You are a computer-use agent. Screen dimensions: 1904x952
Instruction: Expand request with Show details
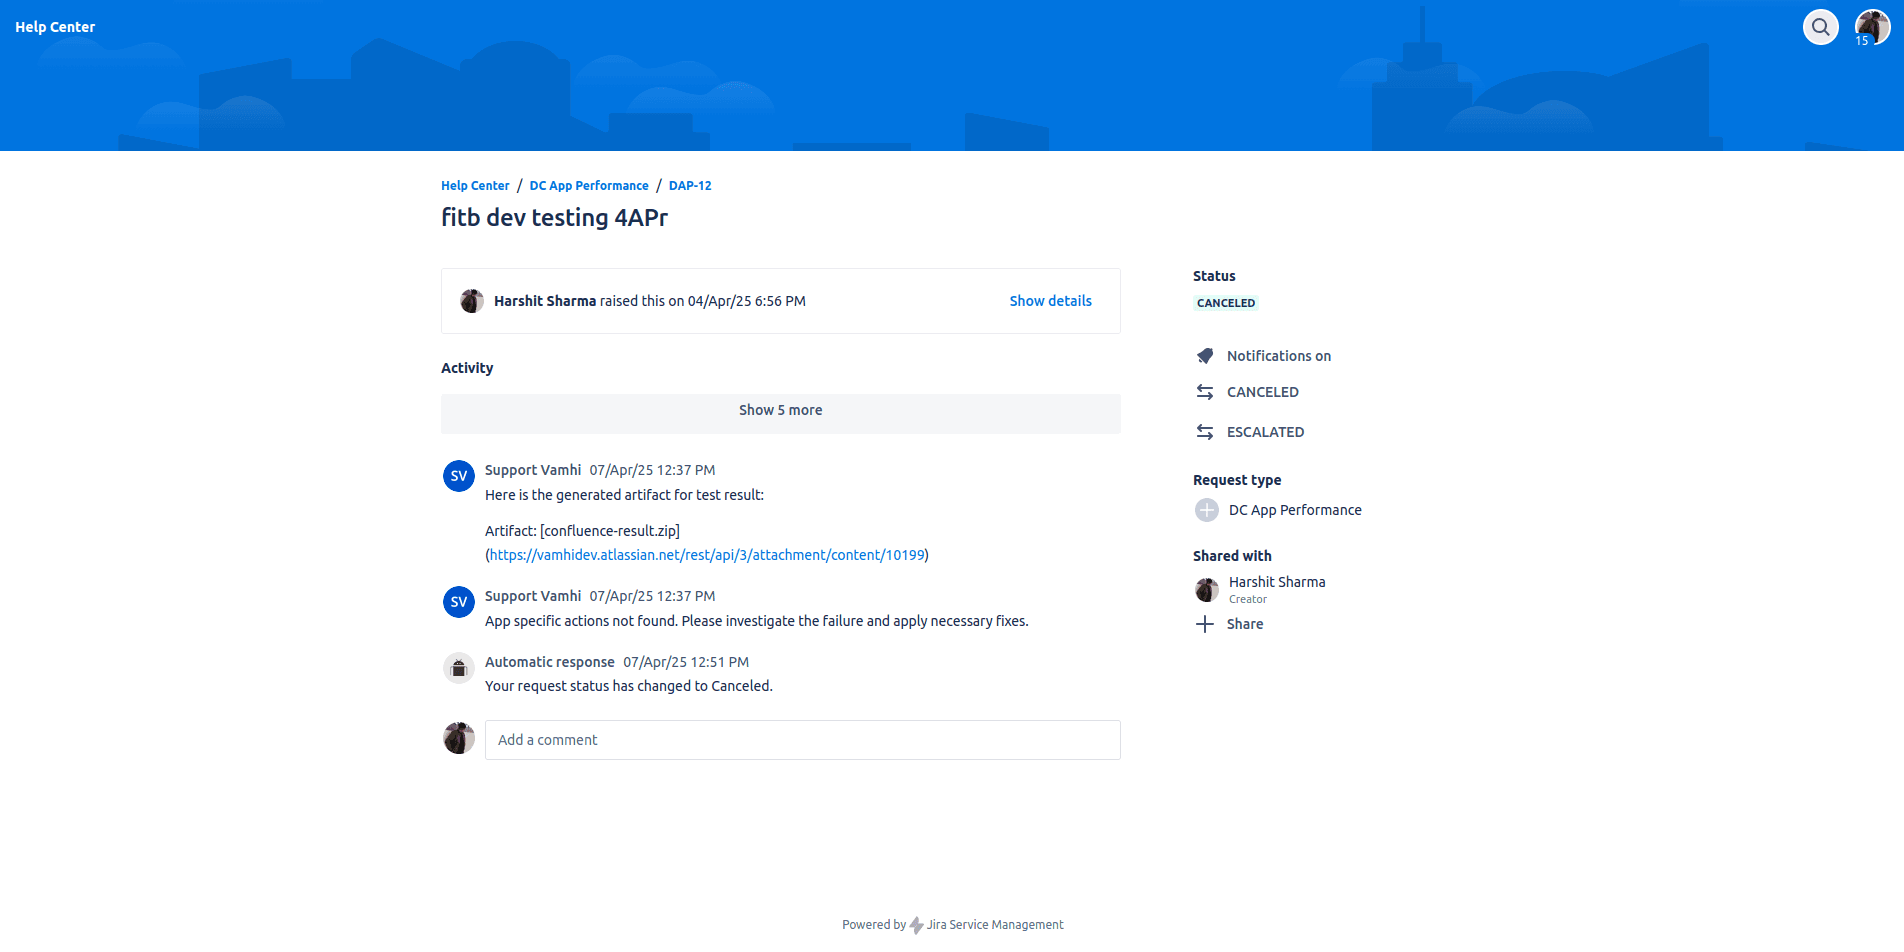pyautogui.click(x=1050, y=301)
